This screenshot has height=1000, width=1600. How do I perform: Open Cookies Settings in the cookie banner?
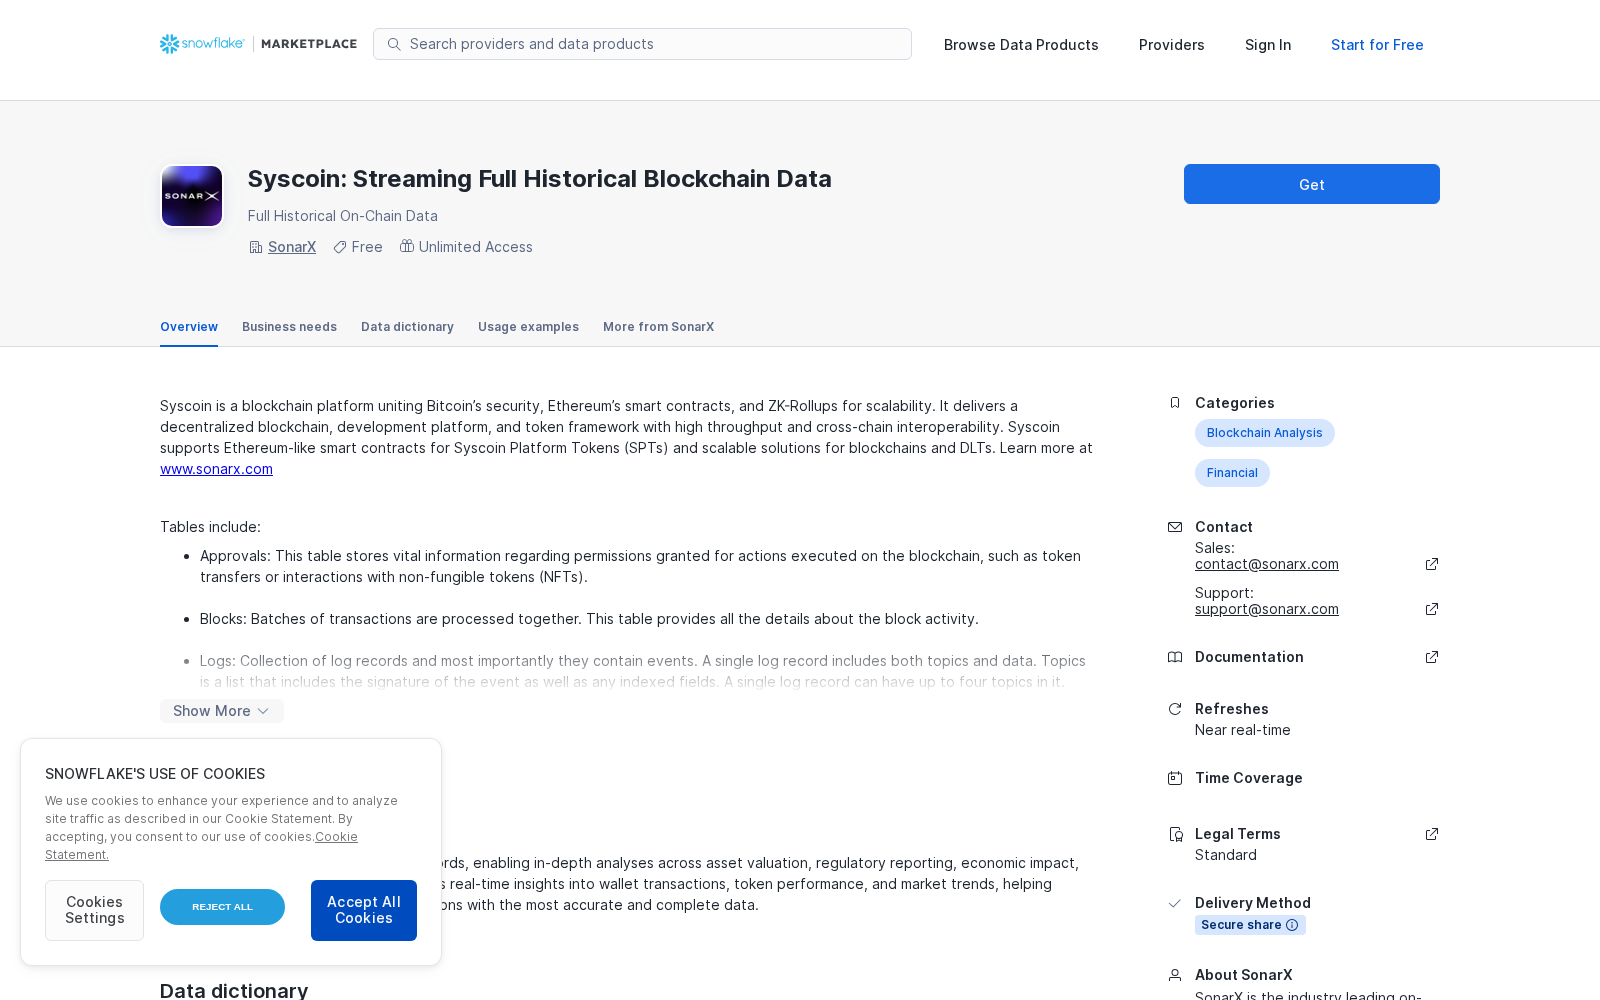pyautogui.click(x=94, y=910)
